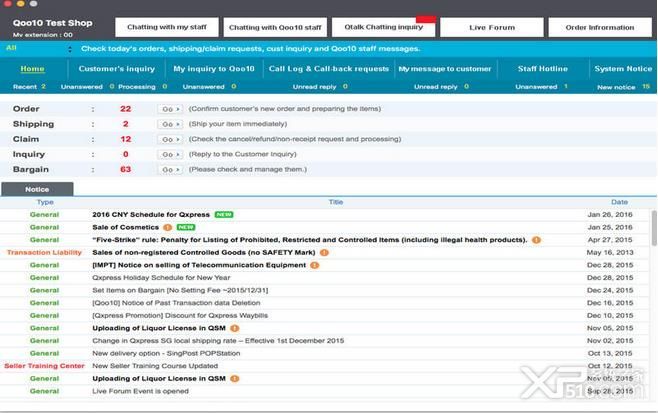Click the orange info icon after the Five-Strike rule notice

click(536, 240)
